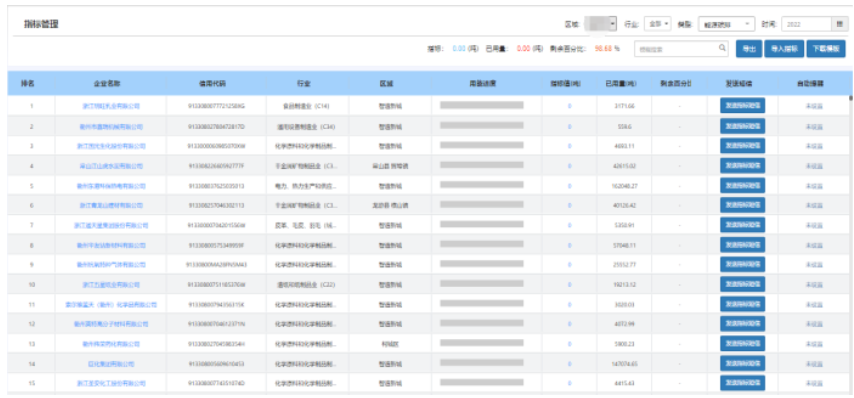Image resolution: width=854 pixels, height=398 pixels.
Task: Send SMS for row with usage 558.6
Action: (x=742, y=126)
